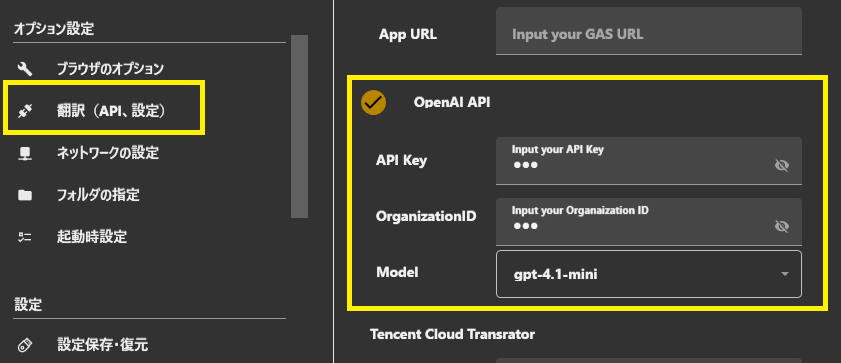841x363 pixels.
Task: Click the OrganizationID label
Action: click(426, 217)
